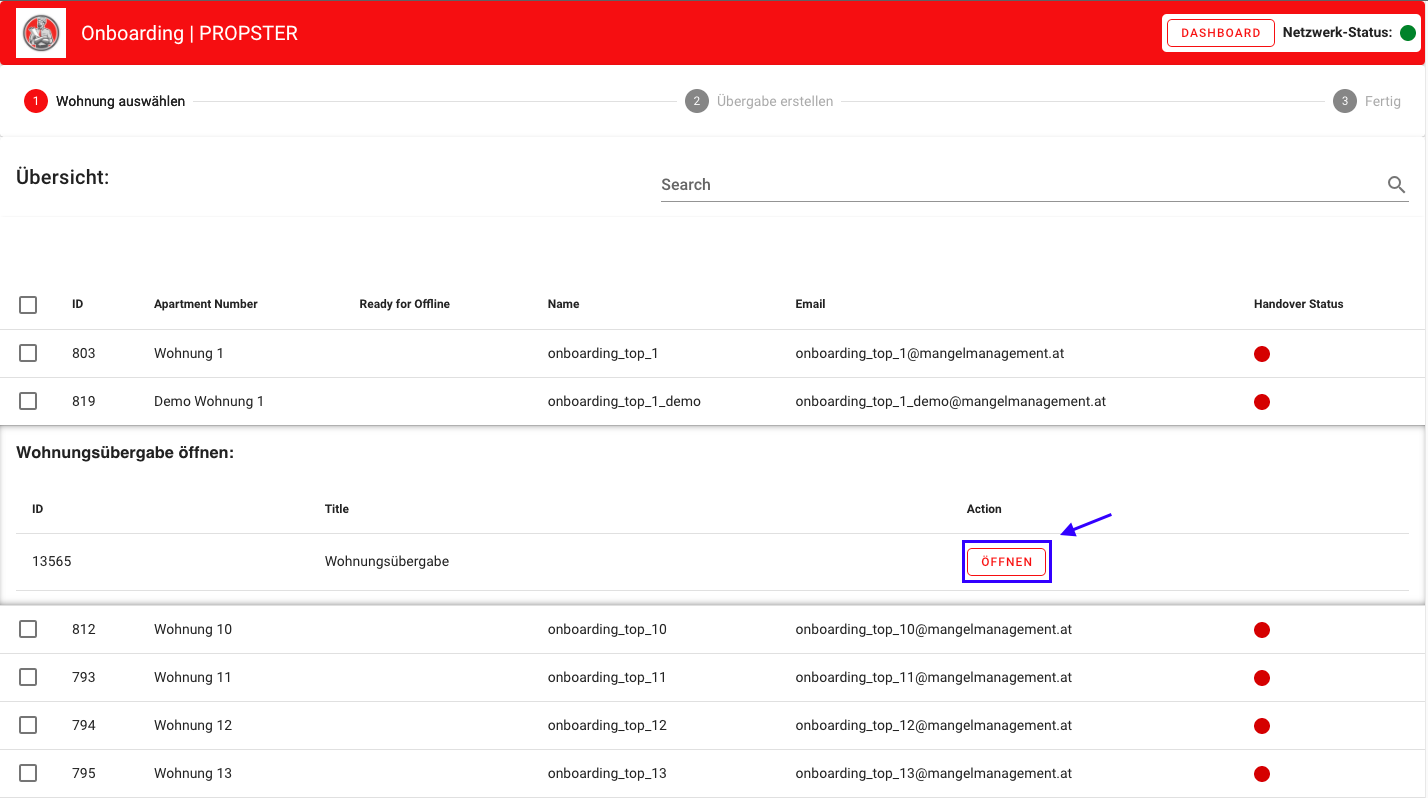Toggle the select-all checkbox in table header
Image resolution: width=1428 pixels, height=798 pixels.
(28, 305)
